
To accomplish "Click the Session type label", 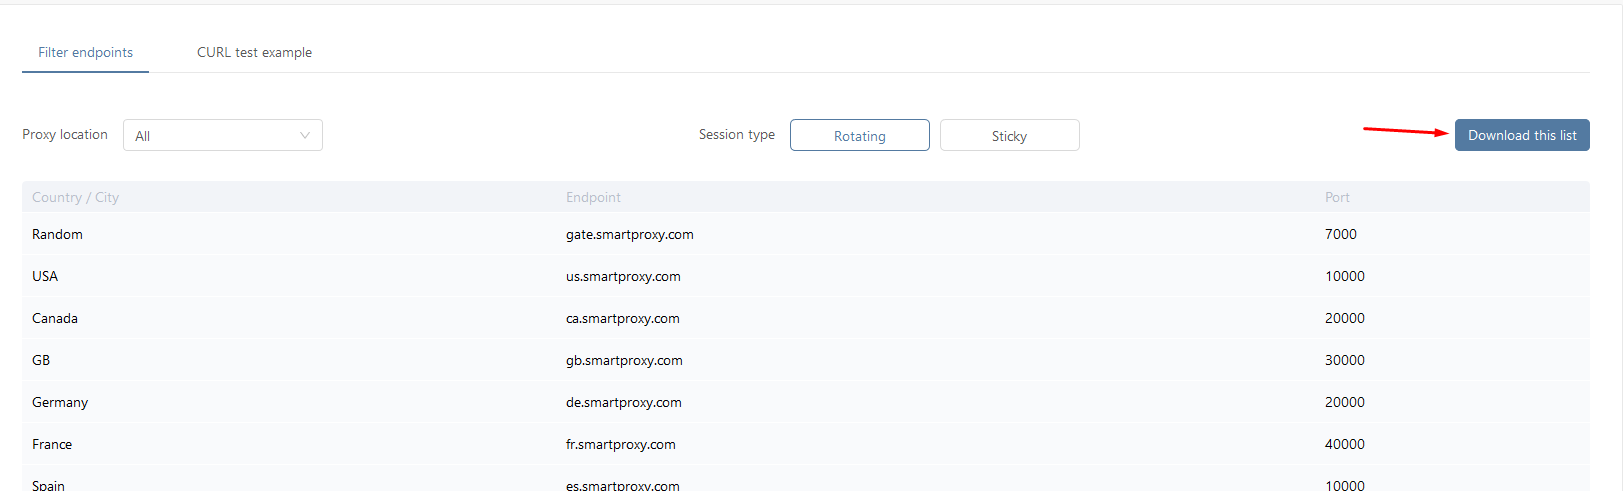I will point(737,134).
